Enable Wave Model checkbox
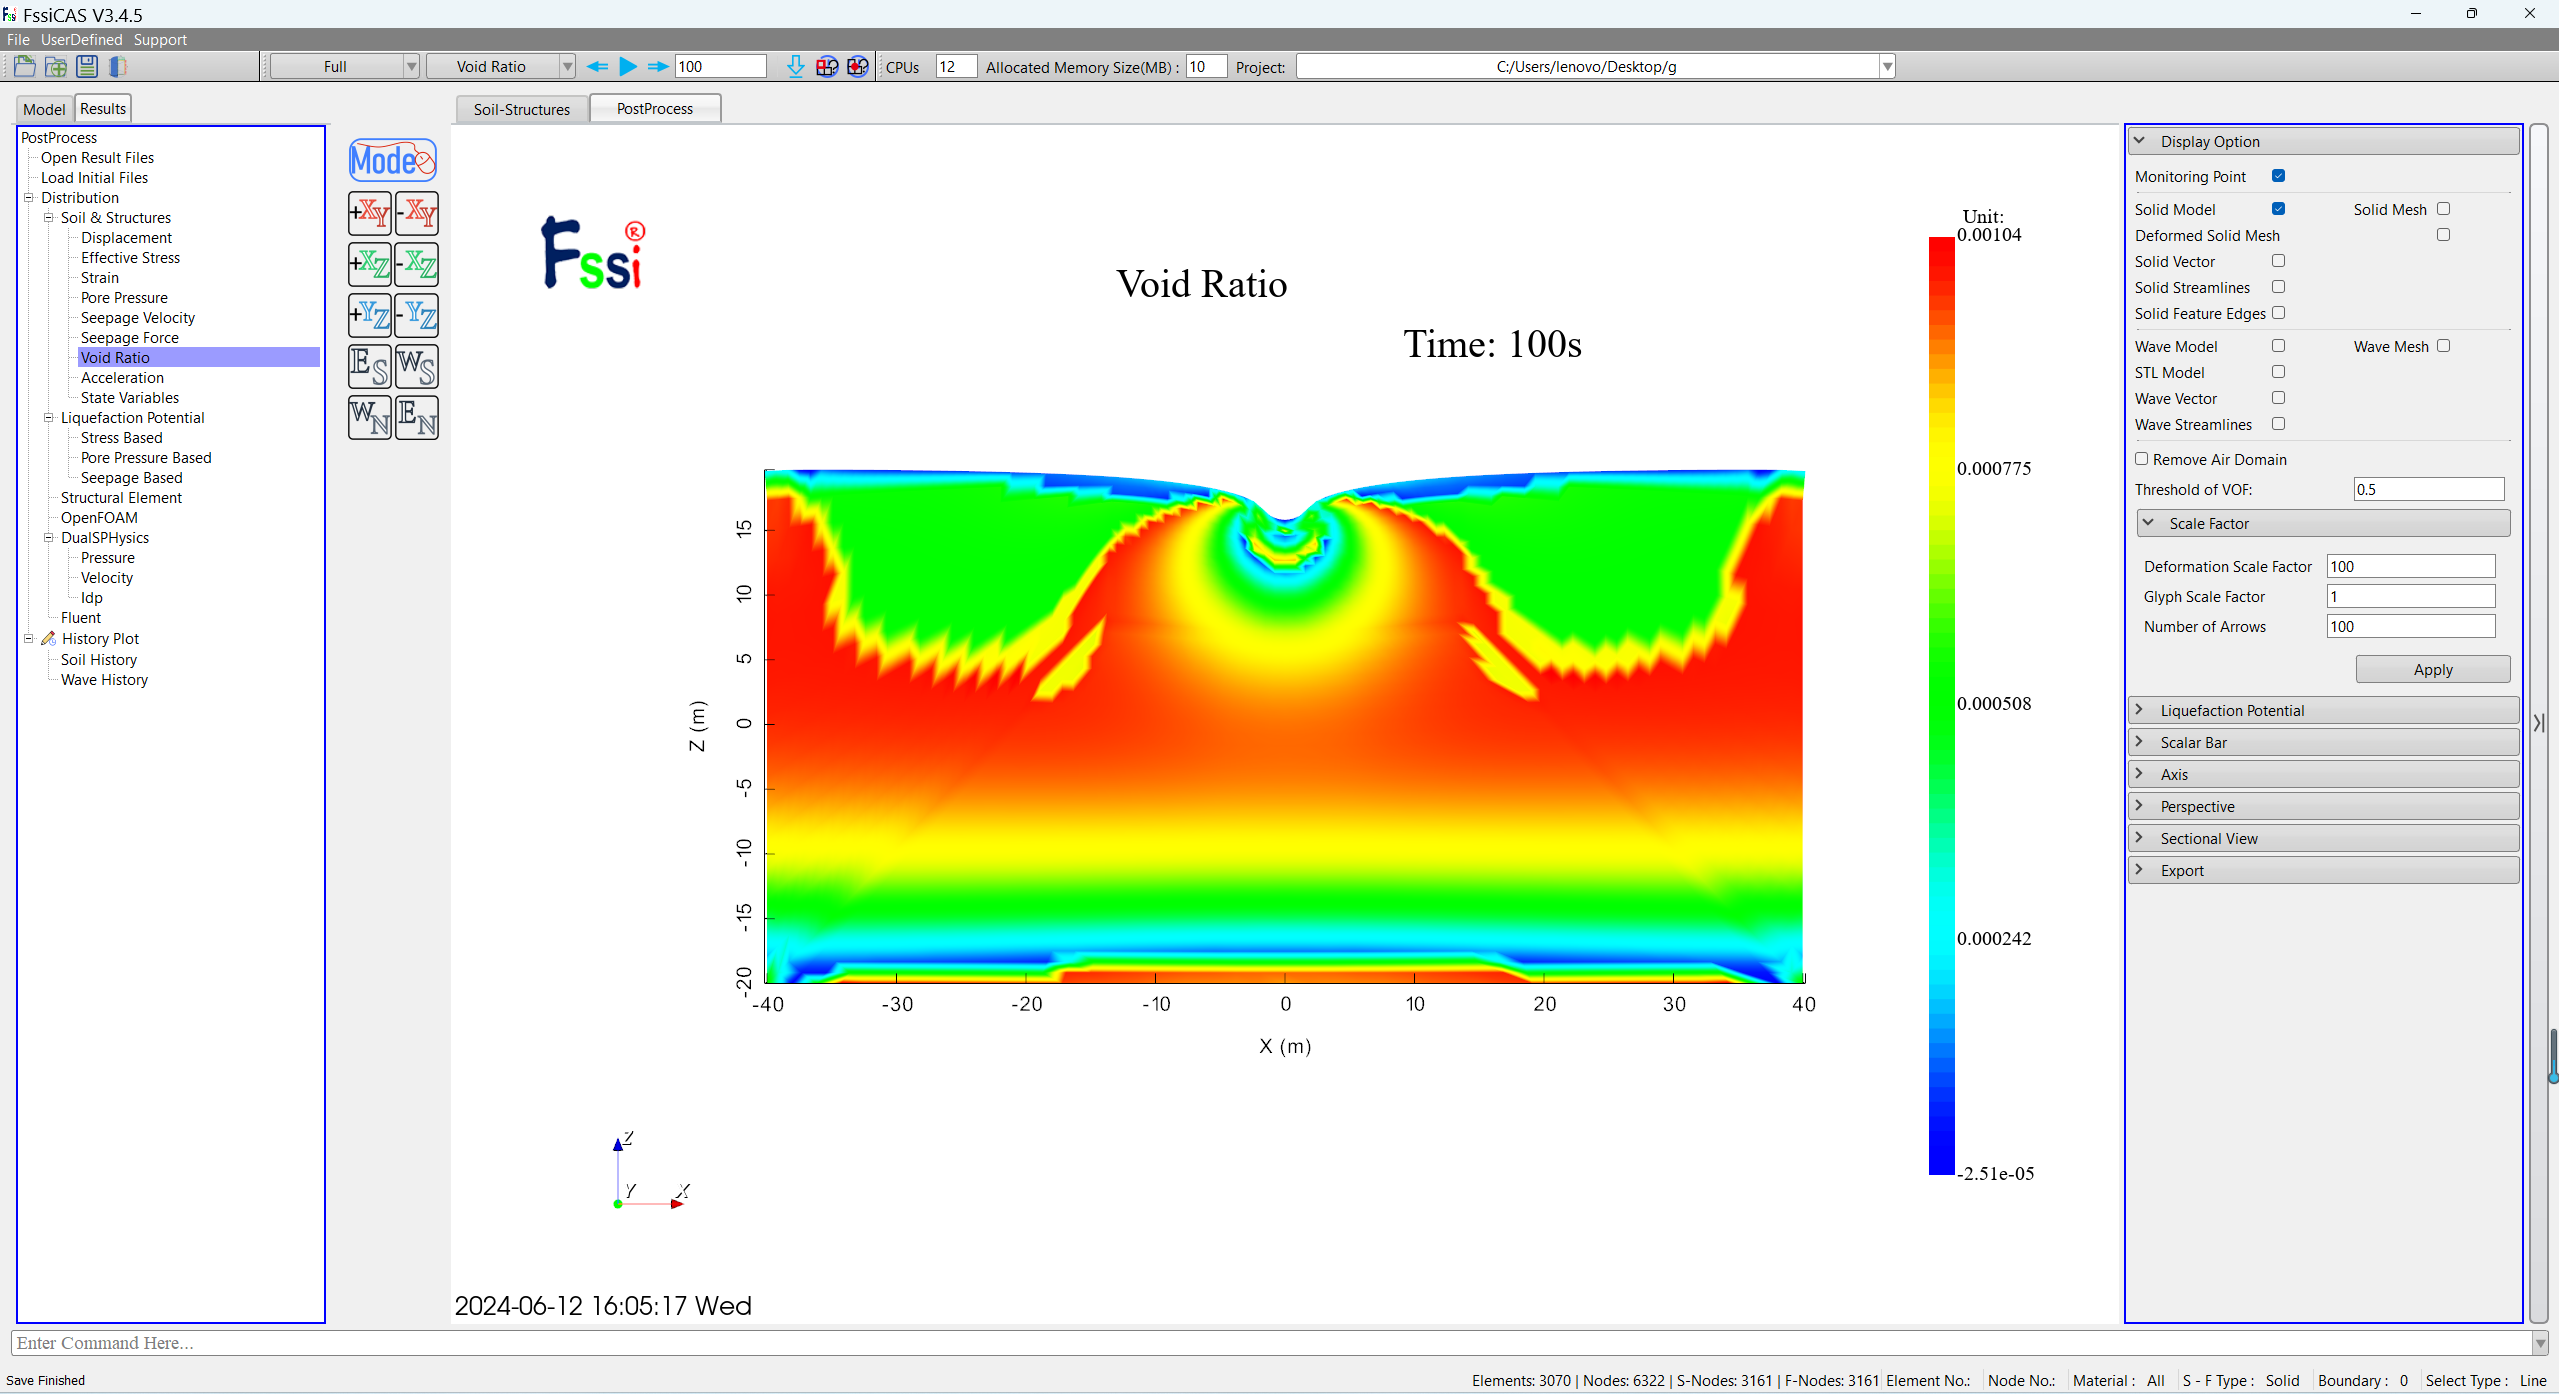2559x1394 pixels. [2278, 346]
